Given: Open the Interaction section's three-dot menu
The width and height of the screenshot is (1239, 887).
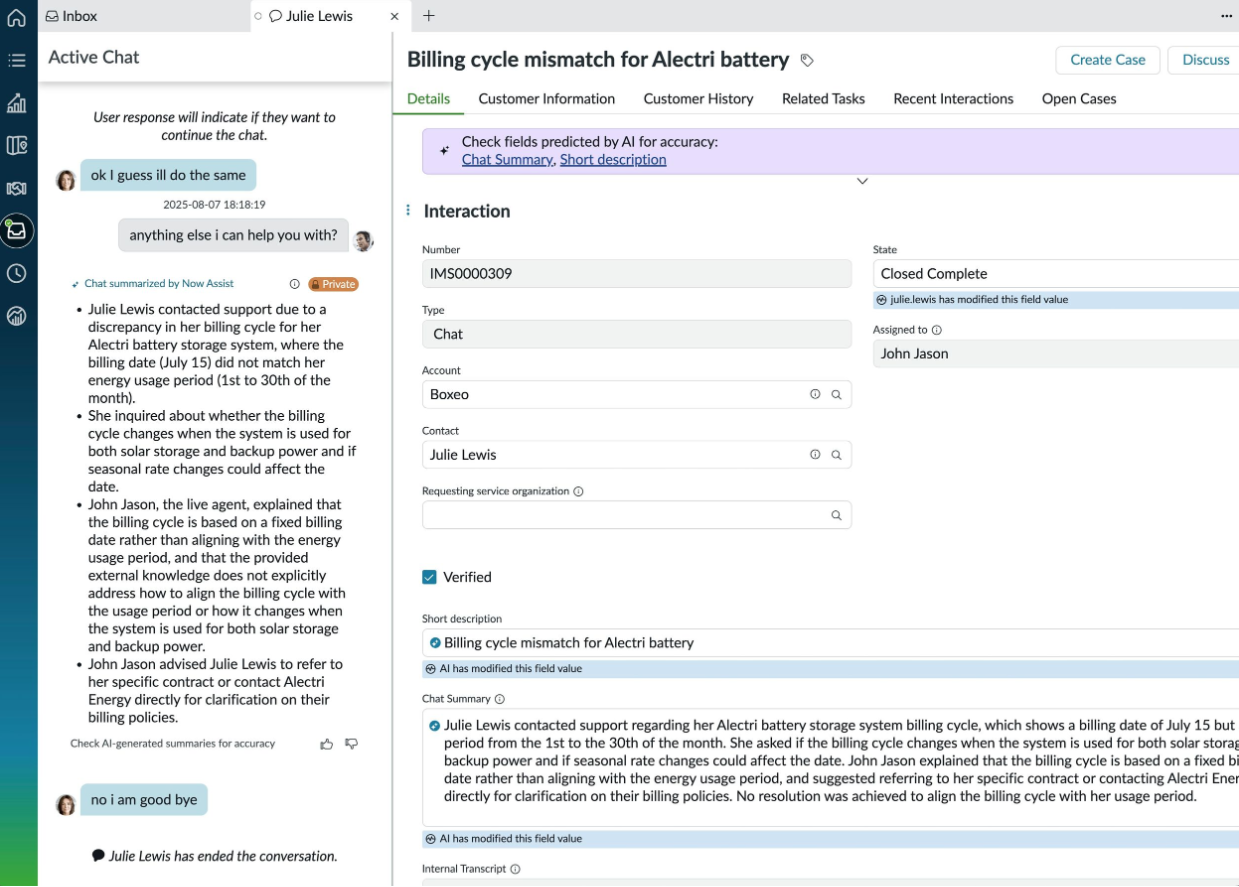Looking at the screenshot, I should point(408,211).
